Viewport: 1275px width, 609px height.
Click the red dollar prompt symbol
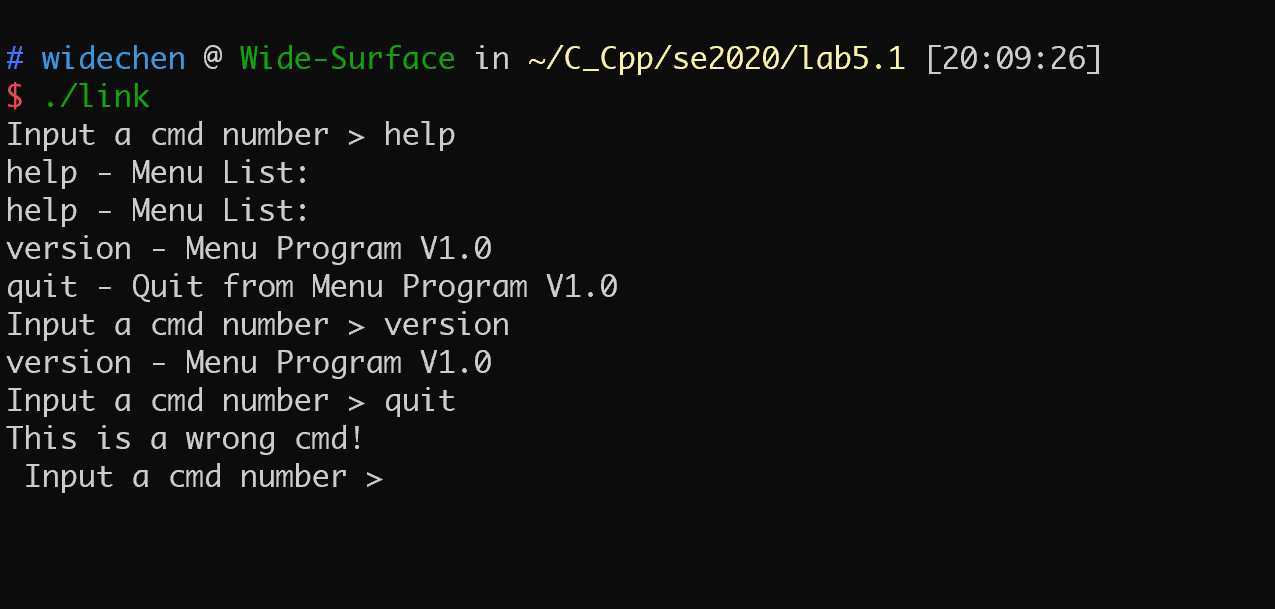tap(15, 97)
